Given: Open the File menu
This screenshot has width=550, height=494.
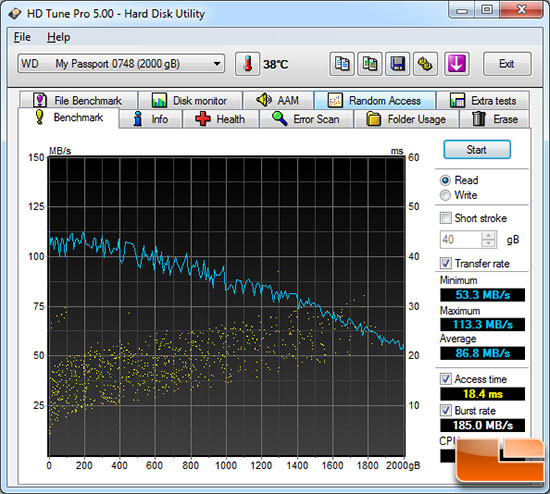Looking at the screenshot, I should click(x=22, y=37).
